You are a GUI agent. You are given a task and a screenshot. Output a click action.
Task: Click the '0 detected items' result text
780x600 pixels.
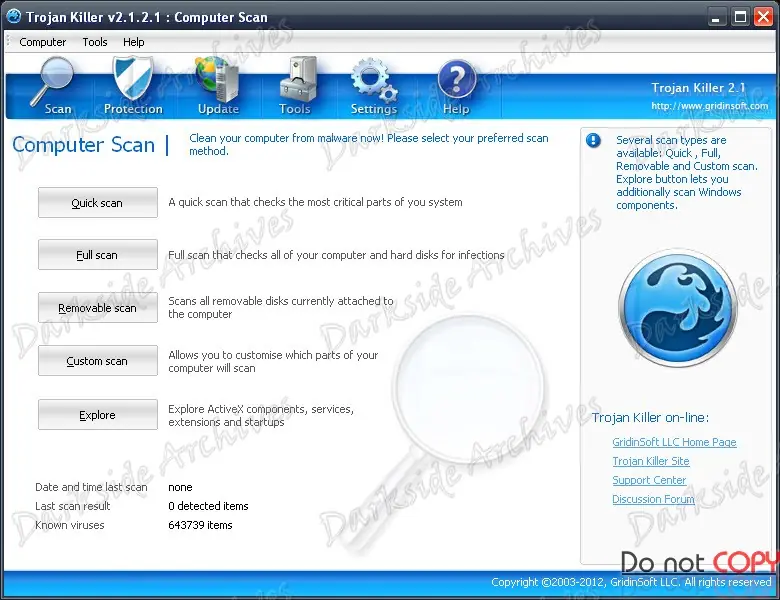(x=208, y=506)
